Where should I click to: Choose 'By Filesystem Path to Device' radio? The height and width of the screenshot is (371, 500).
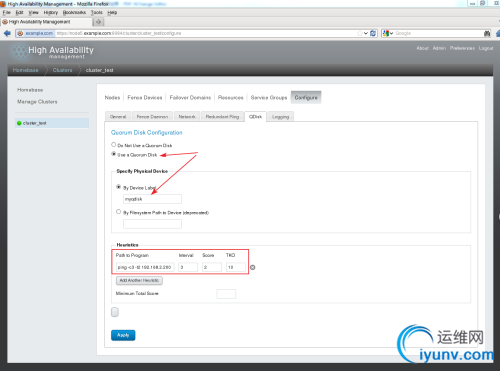pos(118,212)
